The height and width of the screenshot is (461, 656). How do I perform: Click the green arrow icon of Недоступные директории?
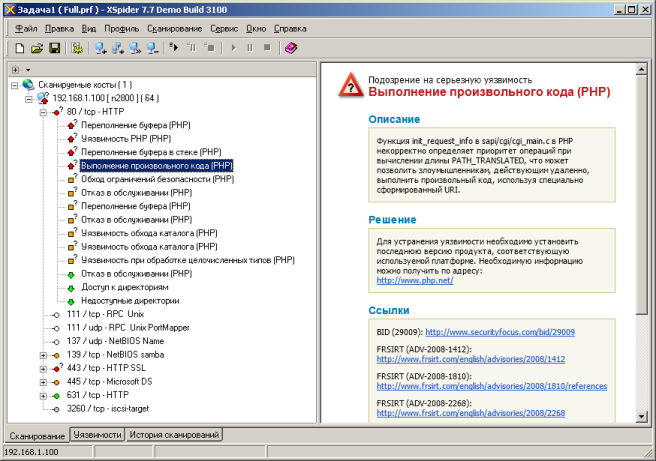[x=71, y=301]
